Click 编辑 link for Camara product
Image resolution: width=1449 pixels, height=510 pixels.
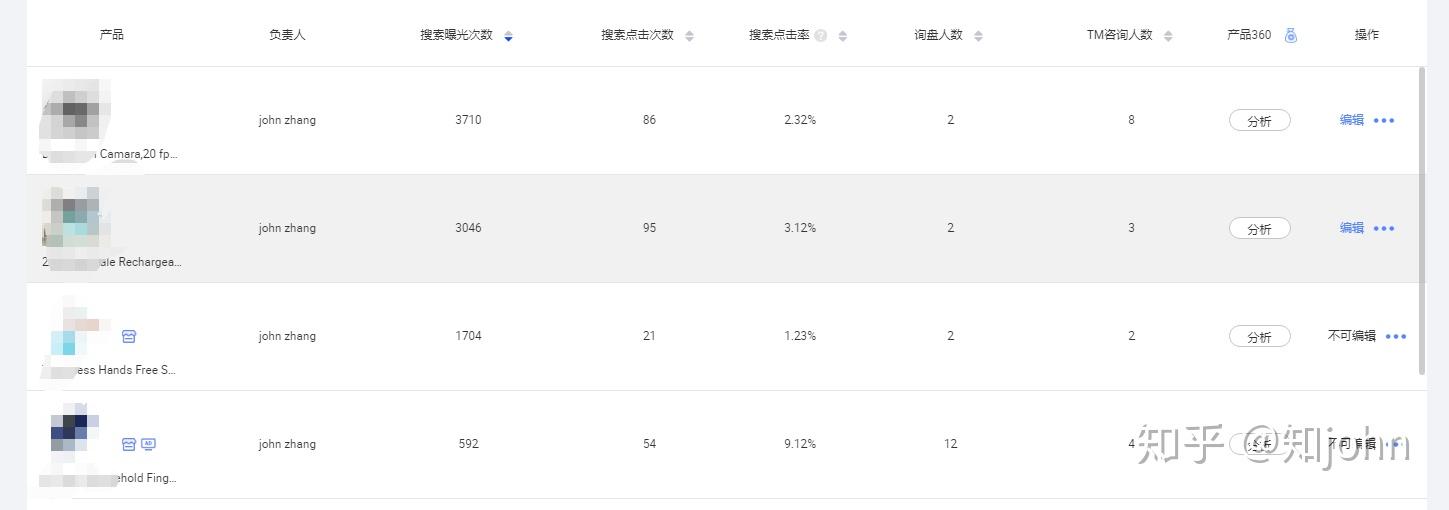(x=1352, y=120)
